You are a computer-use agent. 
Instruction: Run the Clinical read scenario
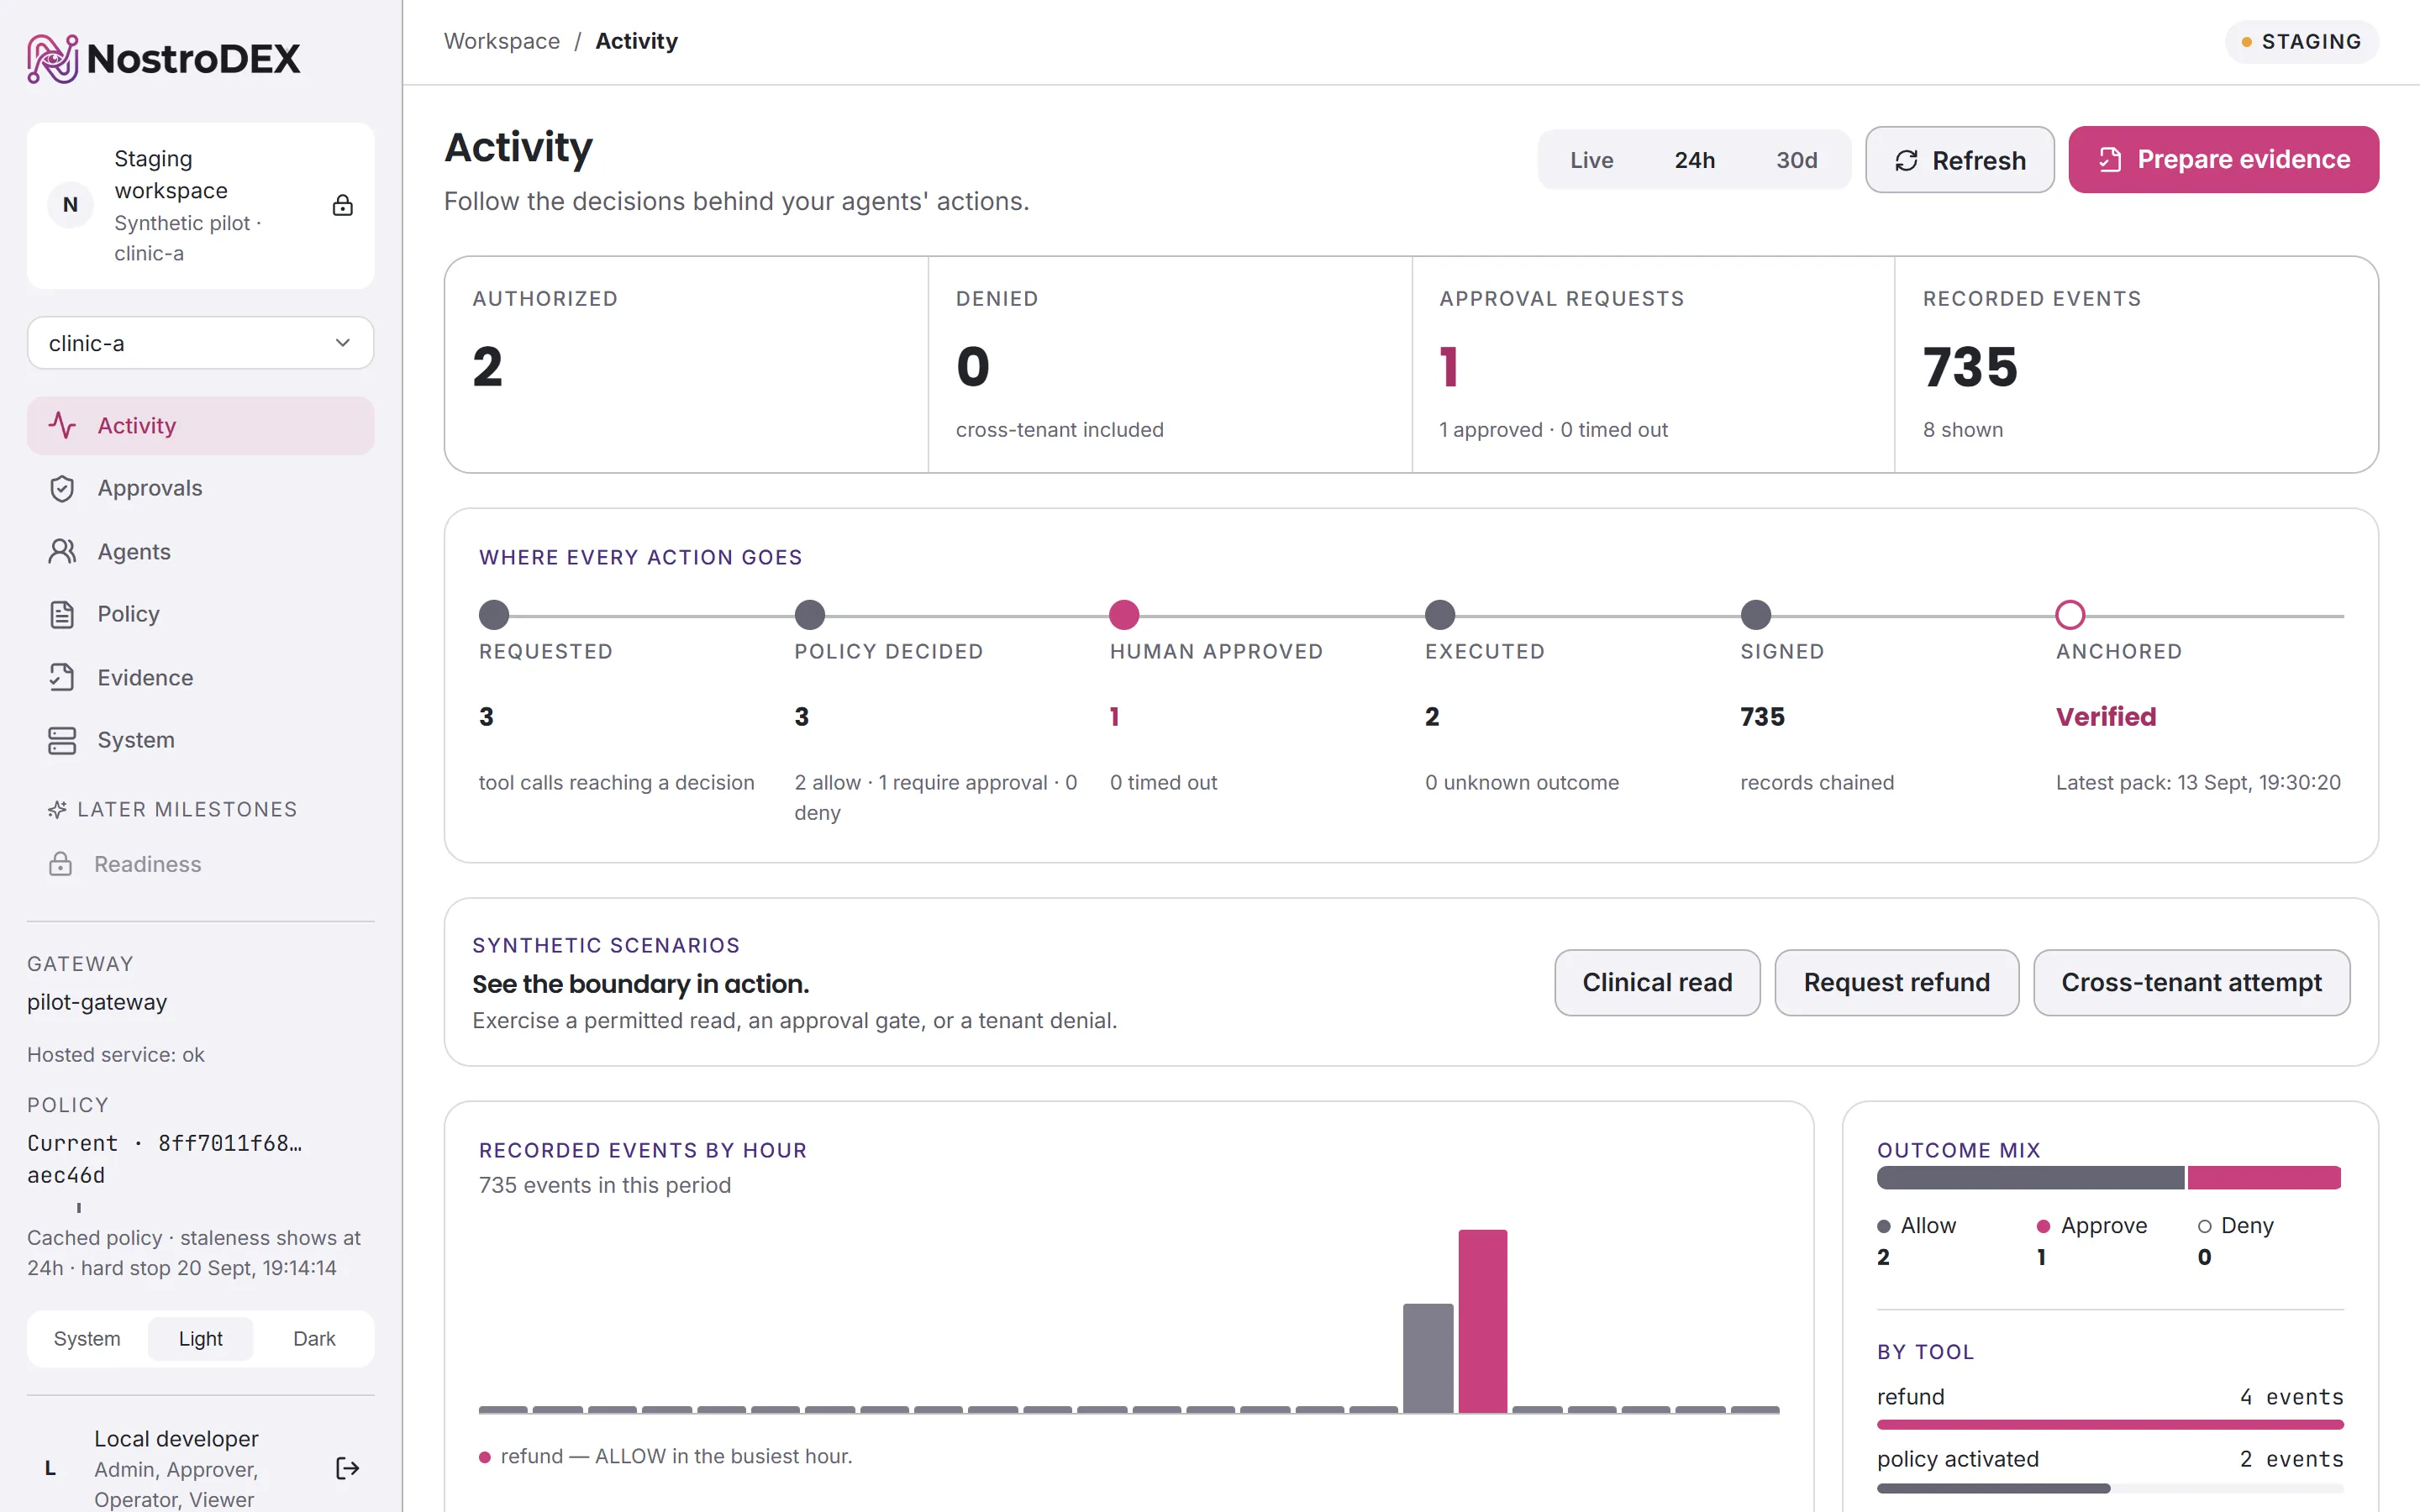tap(1657, 982)
